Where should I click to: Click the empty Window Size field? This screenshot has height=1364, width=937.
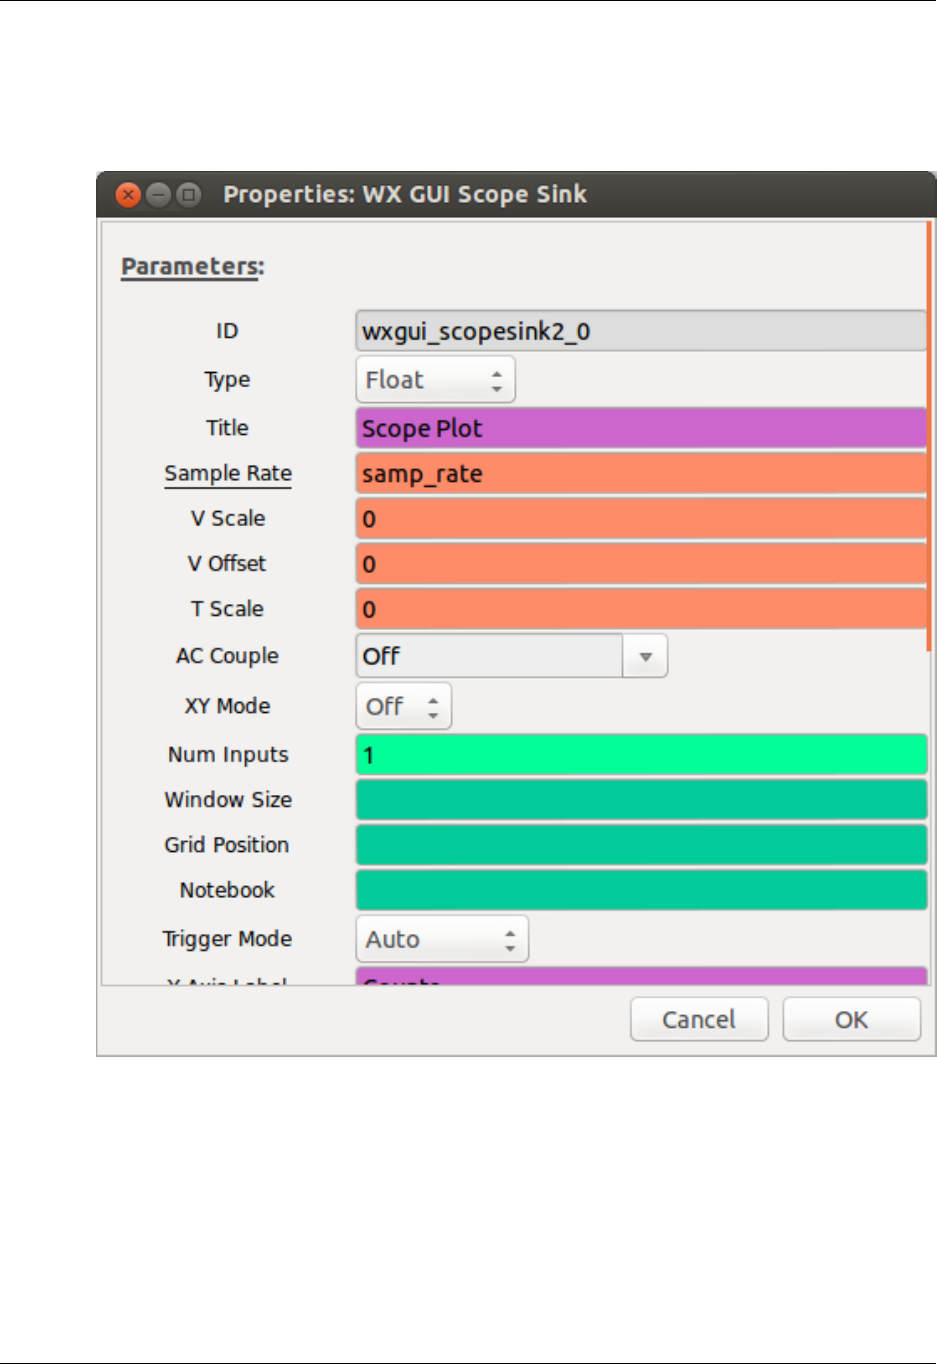tap(640, 800)
